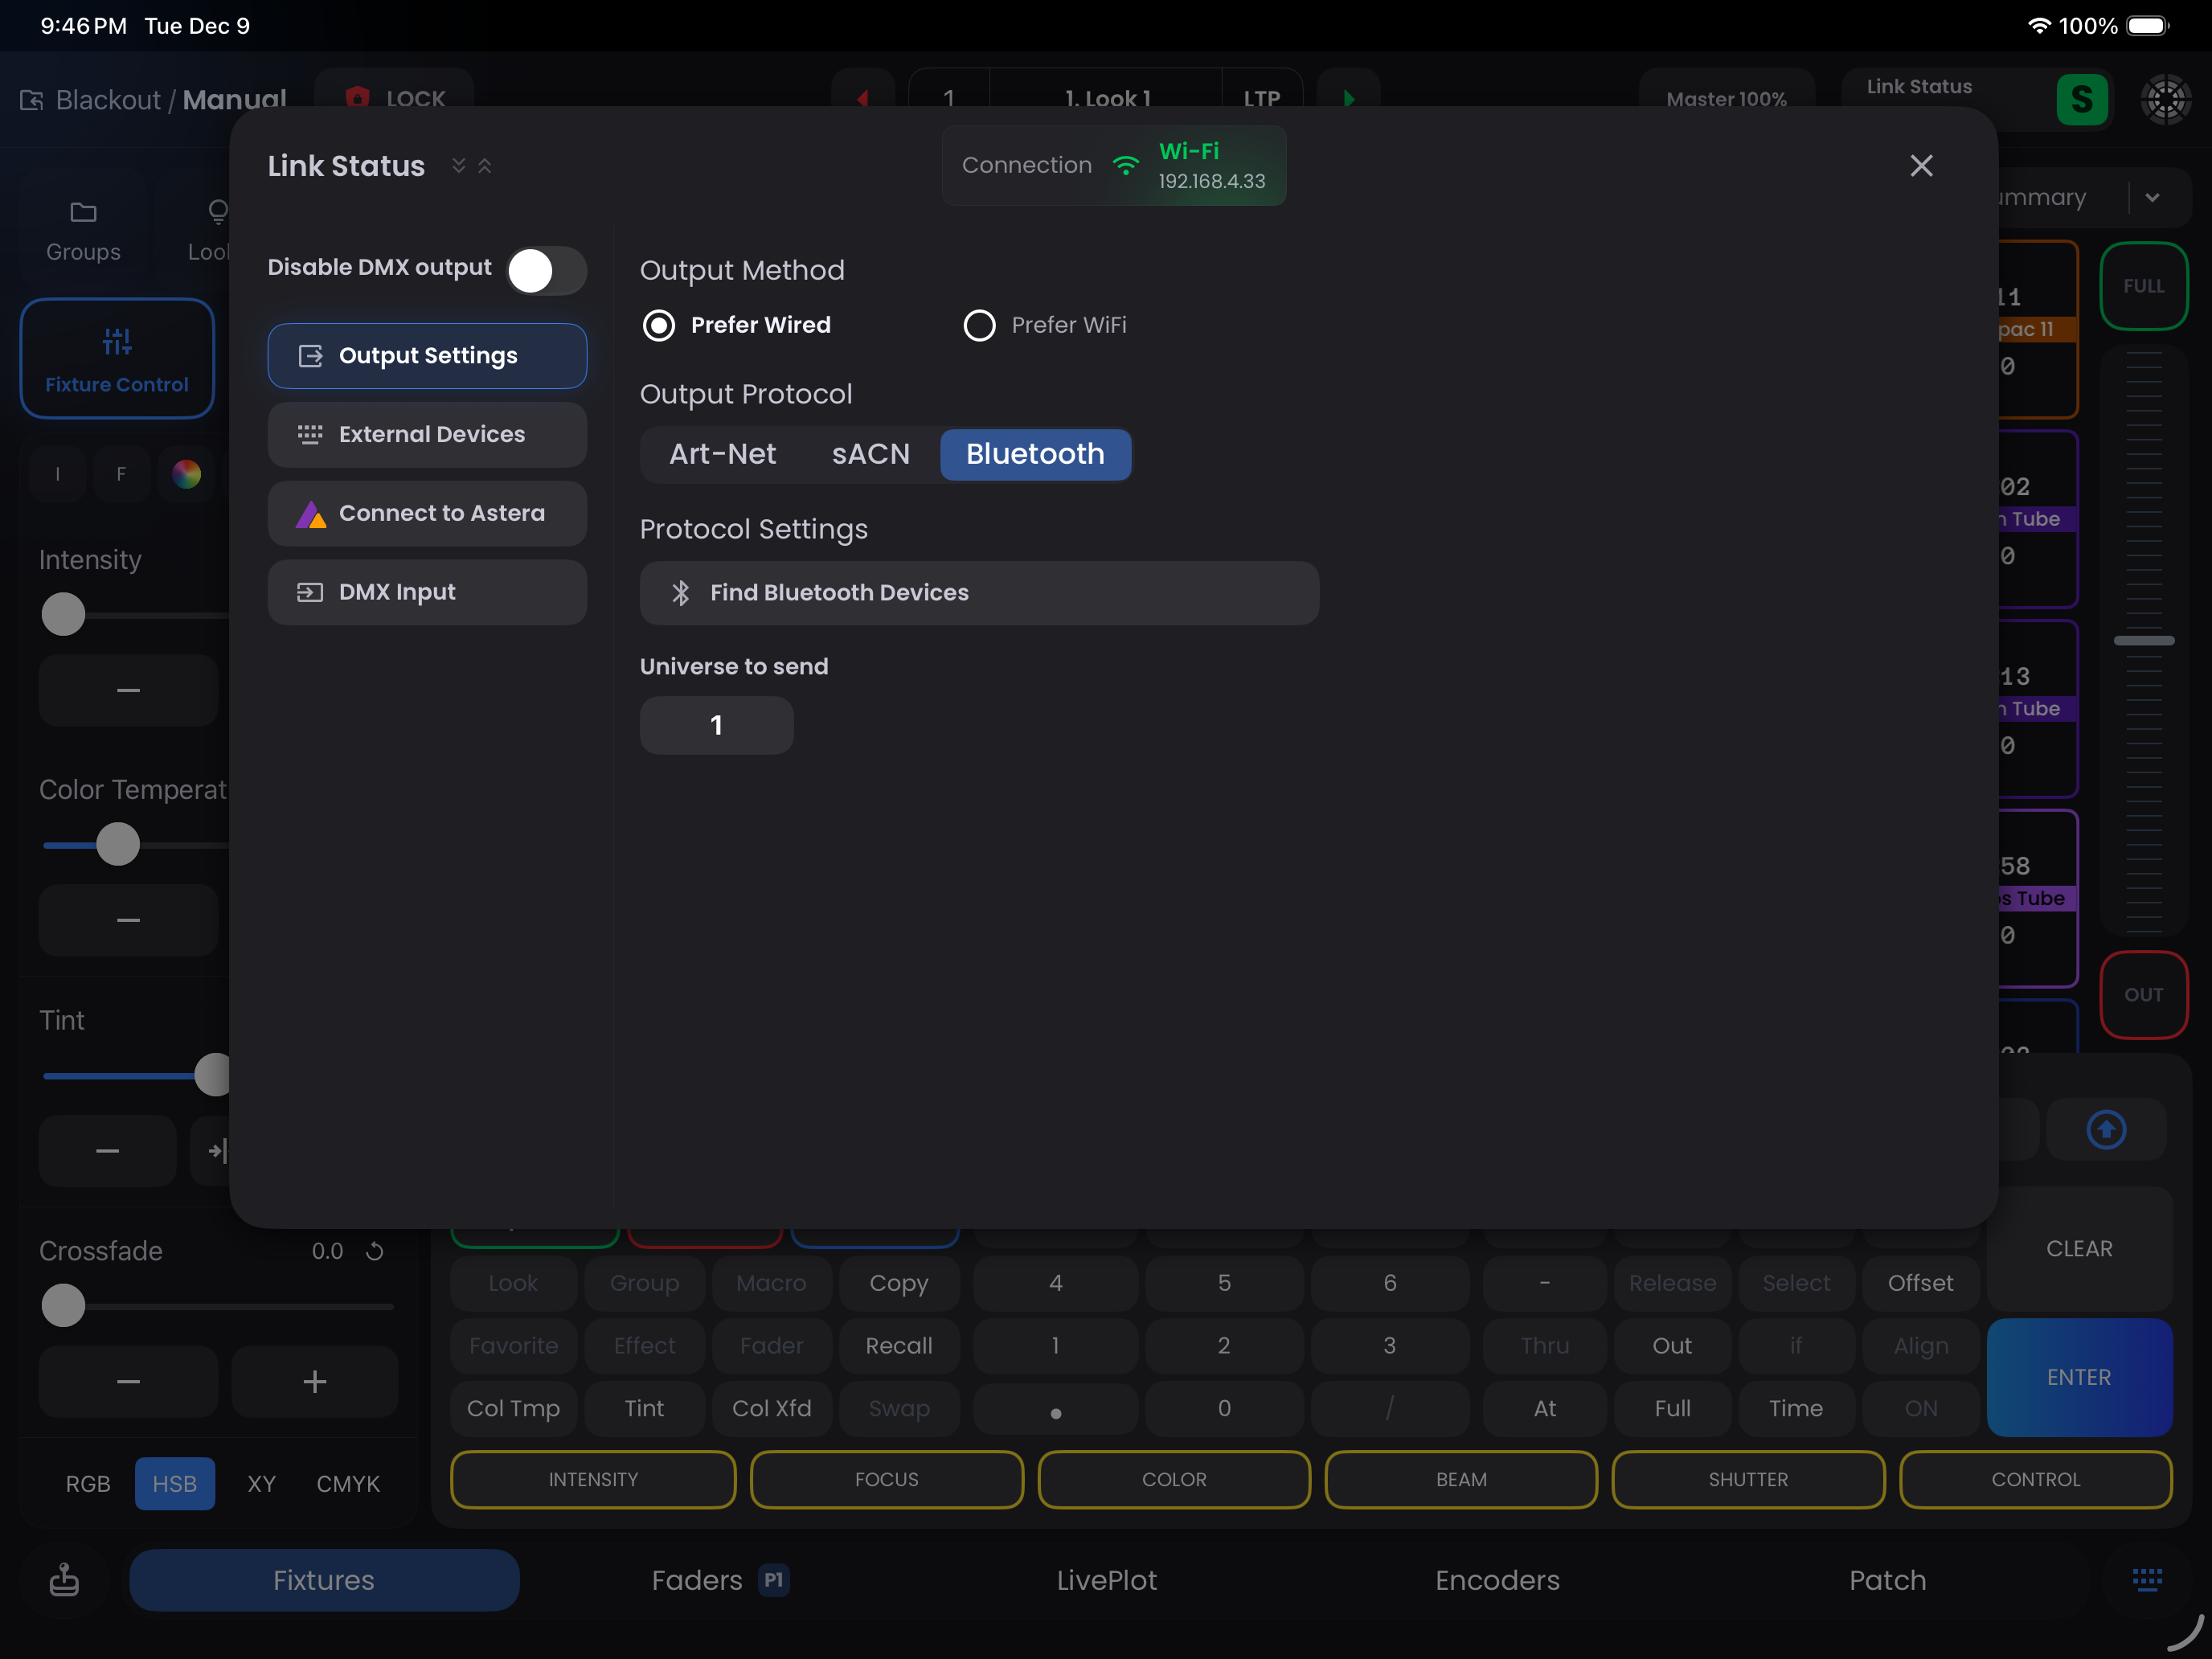Screen dimensions: 2212x1659
Task: Click the Universe to send number field
Action: (716, 725)
